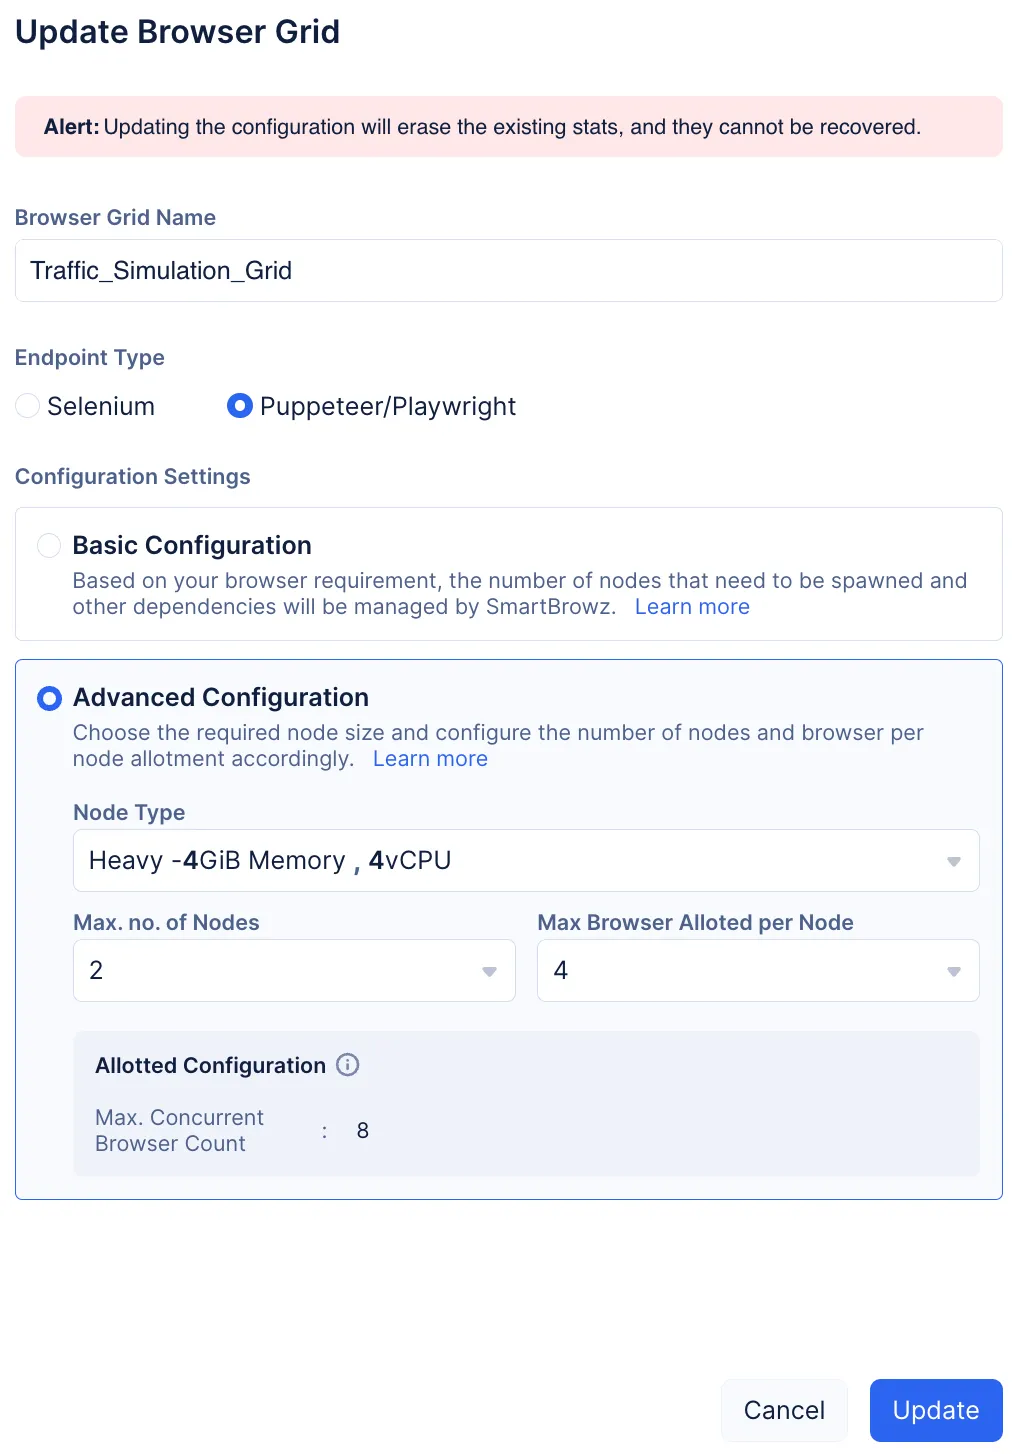Choose the Advanced Configuration radio option
This screenshot has width=1036, height=1454.
(x=49, y=698)
